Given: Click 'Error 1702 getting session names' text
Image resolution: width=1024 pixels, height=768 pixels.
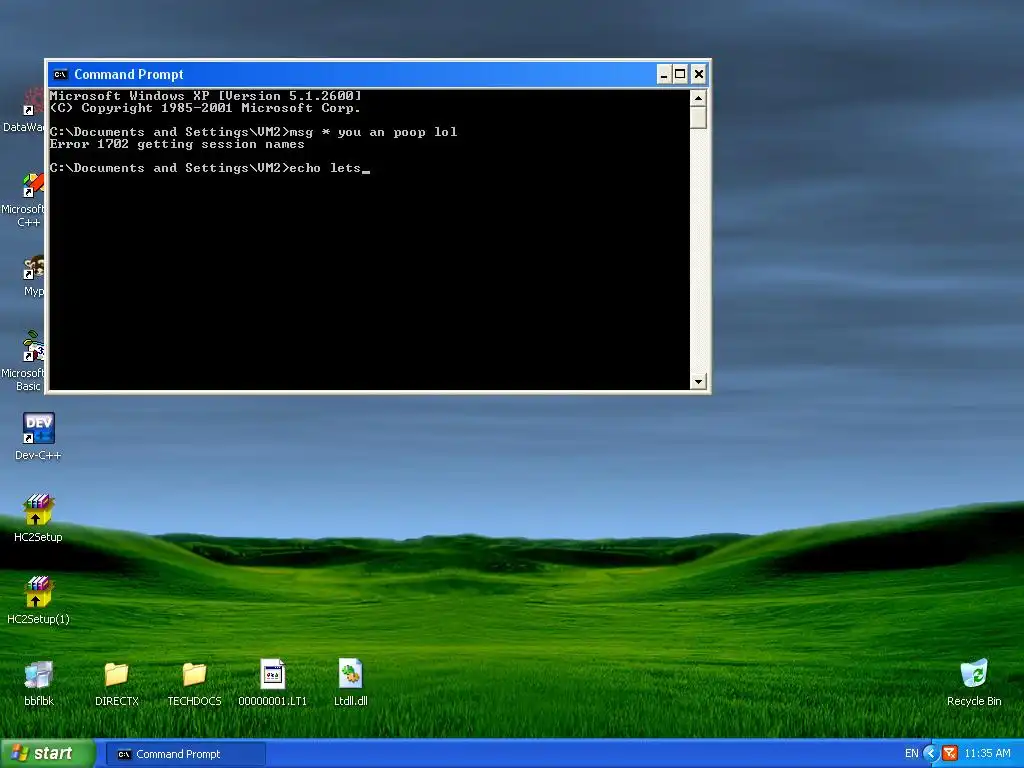Looking at the screenshot, I should (177, 144).
